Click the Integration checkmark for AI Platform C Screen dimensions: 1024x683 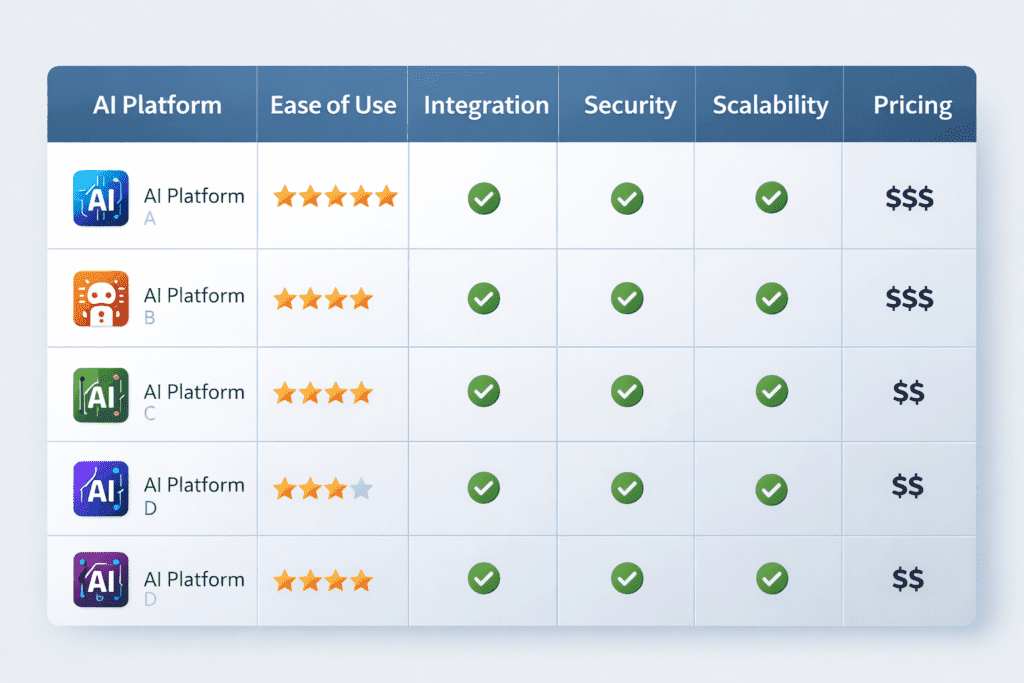point(484,391)
